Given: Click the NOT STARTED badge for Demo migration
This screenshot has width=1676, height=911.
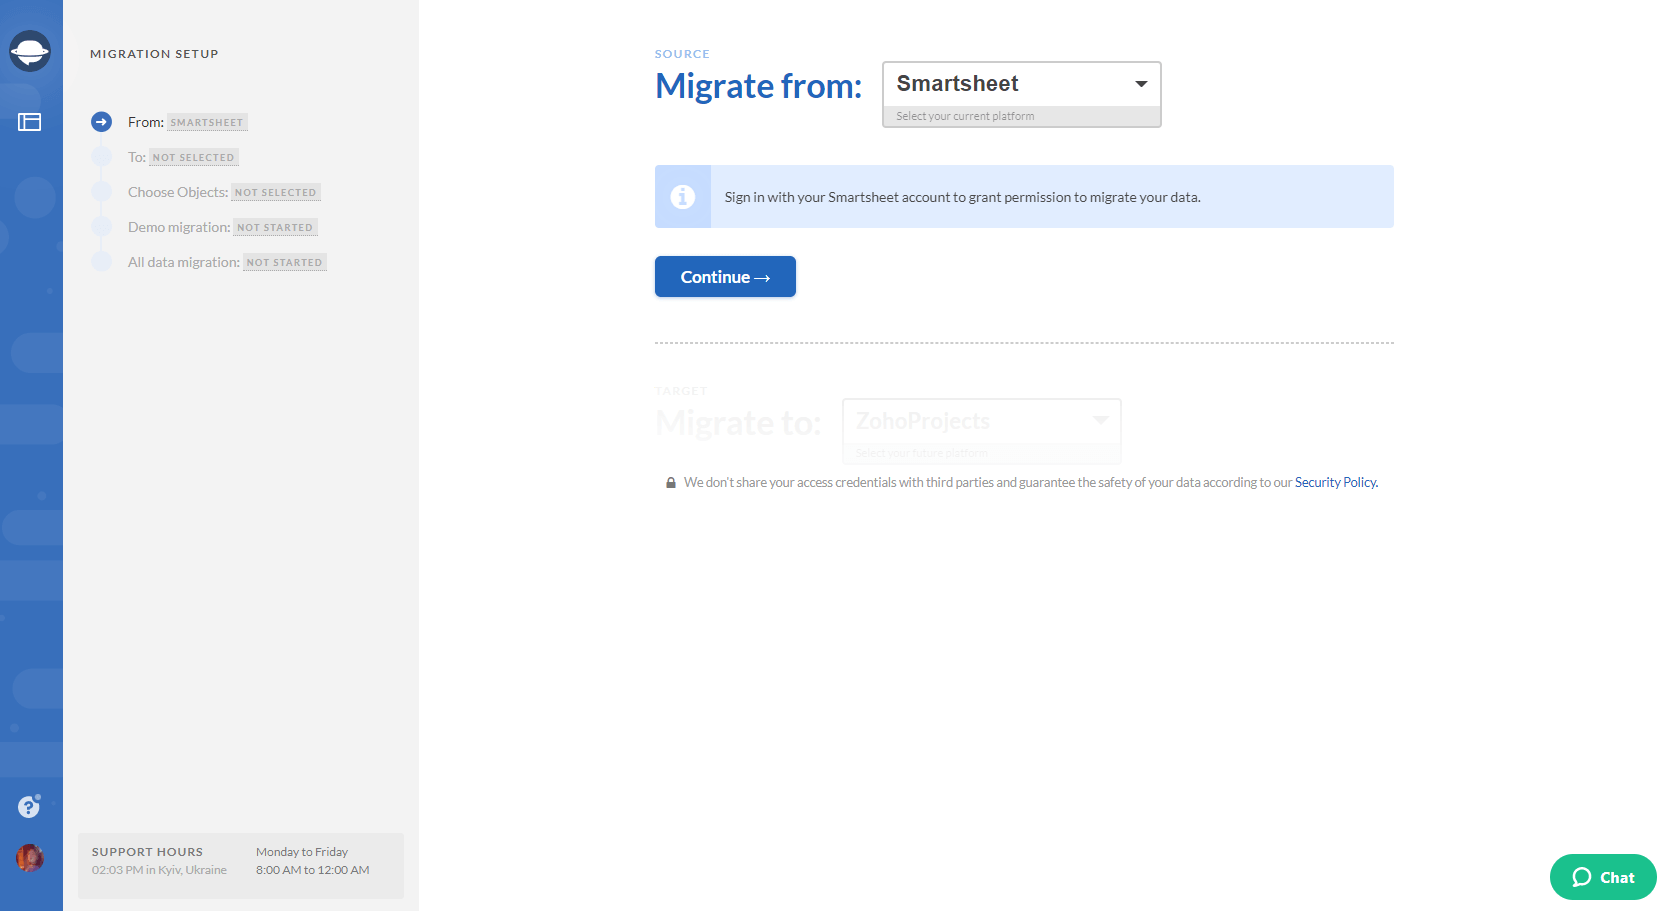Looking at the screenshot, I should [275, 227].
